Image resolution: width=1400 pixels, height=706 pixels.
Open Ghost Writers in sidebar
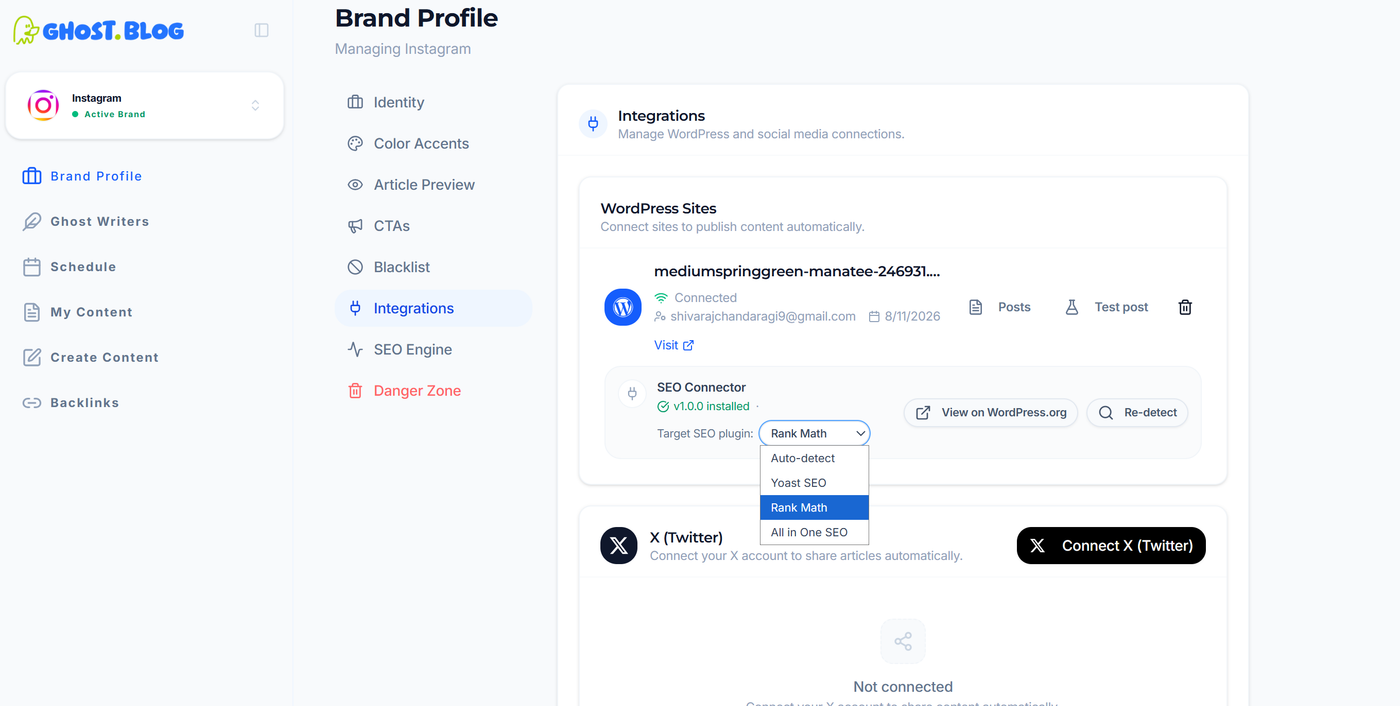(x=86, y=221)
